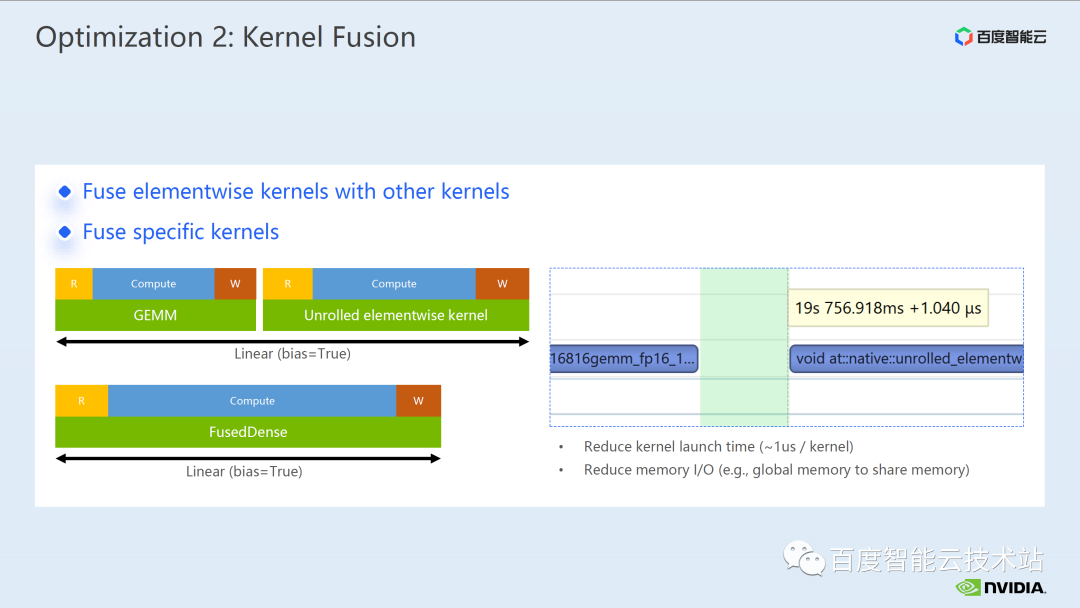Select the orange W block above GEMM

pyautogui.click(x=235, y=284)
